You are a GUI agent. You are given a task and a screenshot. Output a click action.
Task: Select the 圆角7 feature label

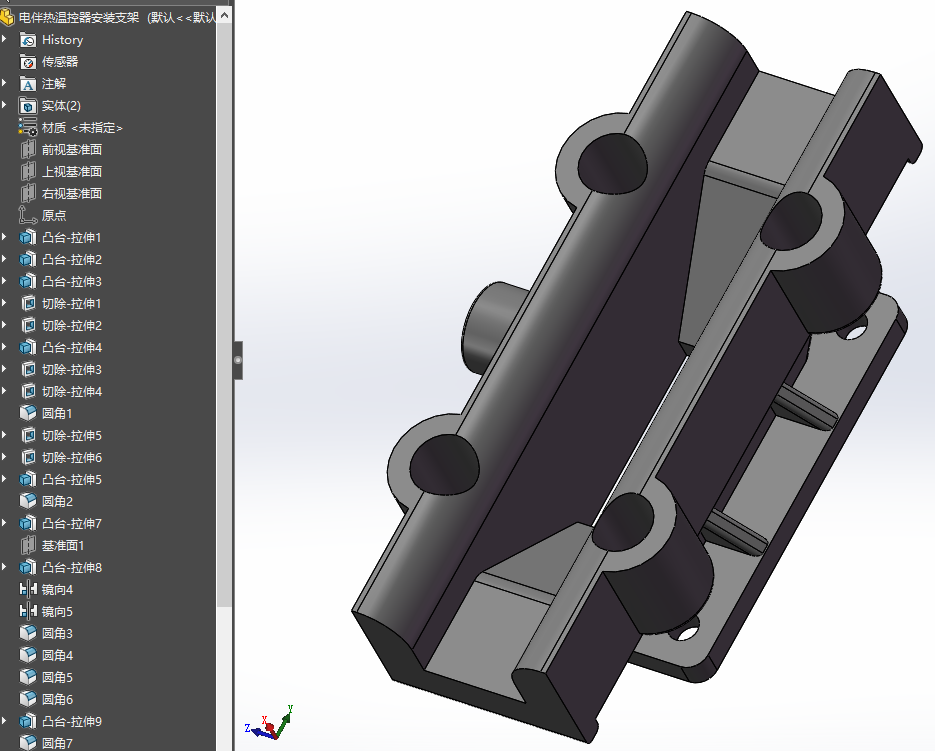[x=57, y=743]
